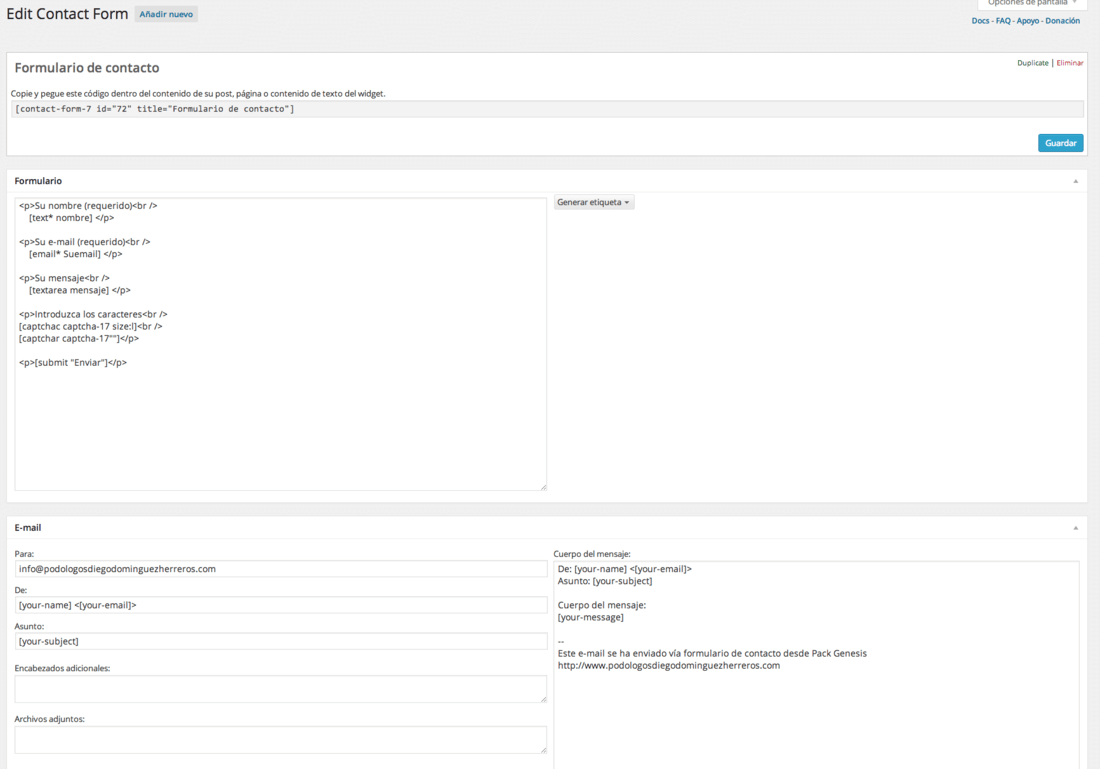
Task: Collapse the Formulario panel arrow
Action: (1075, 182)
